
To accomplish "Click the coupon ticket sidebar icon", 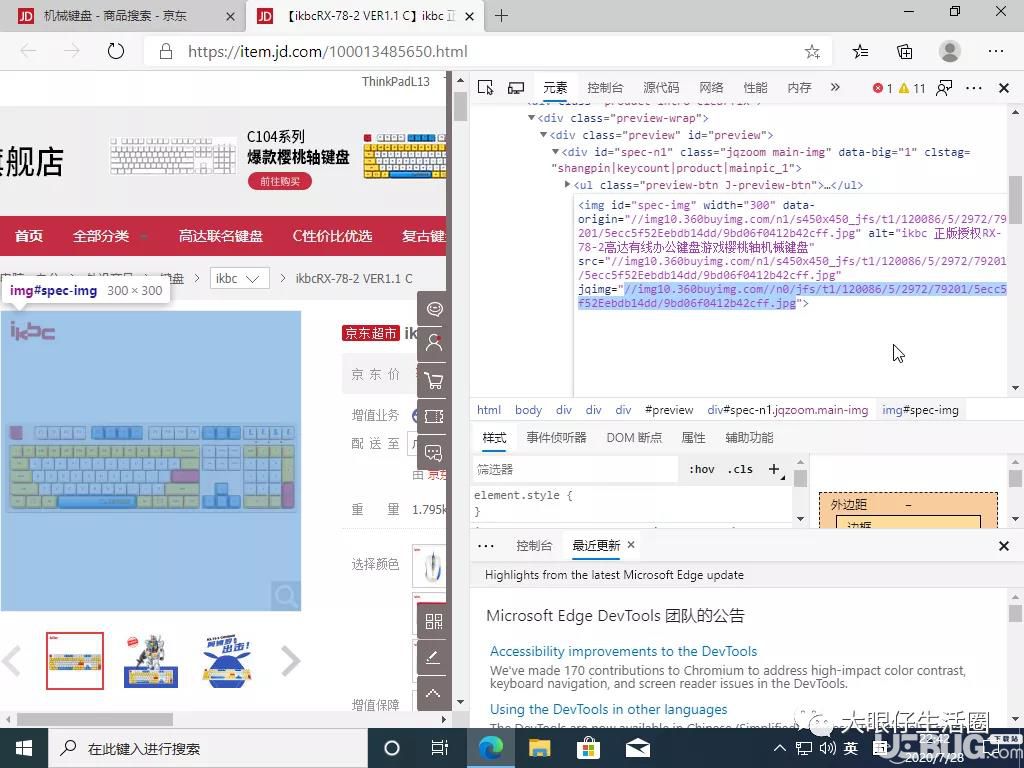I will pyautogui.click(x=434, y=416).
